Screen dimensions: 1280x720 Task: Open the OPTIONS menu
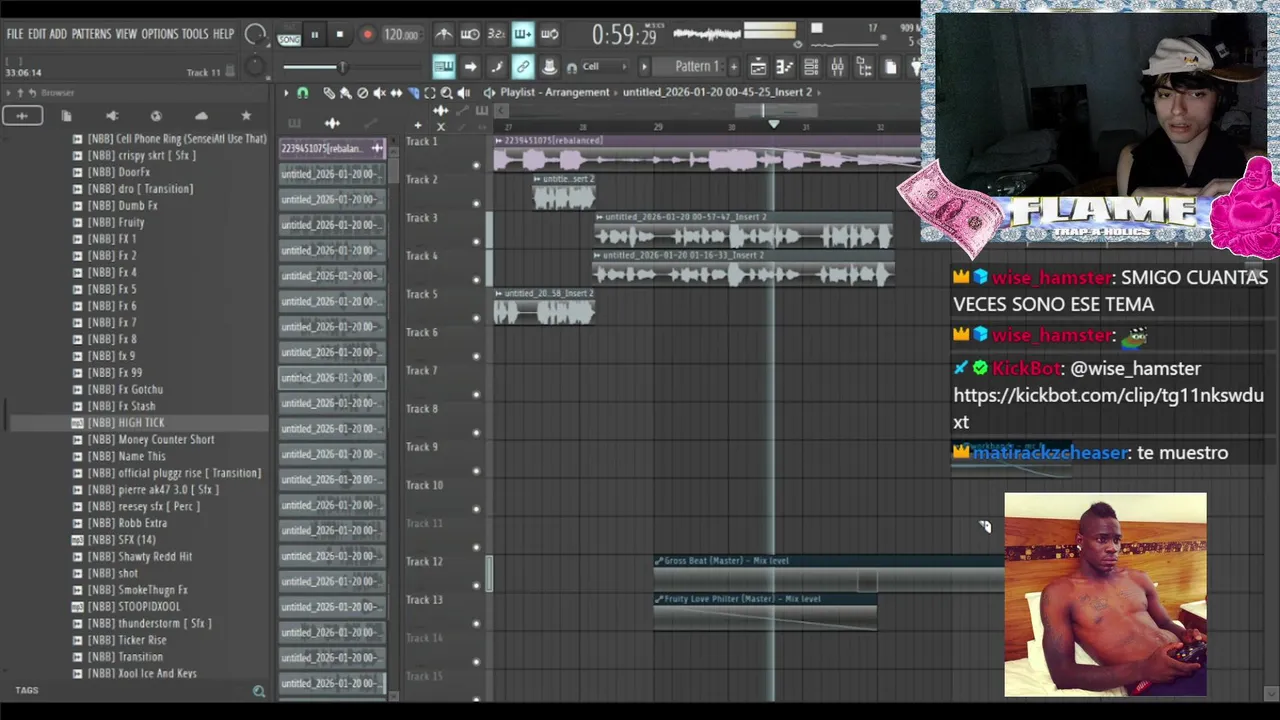pos(159,34)
